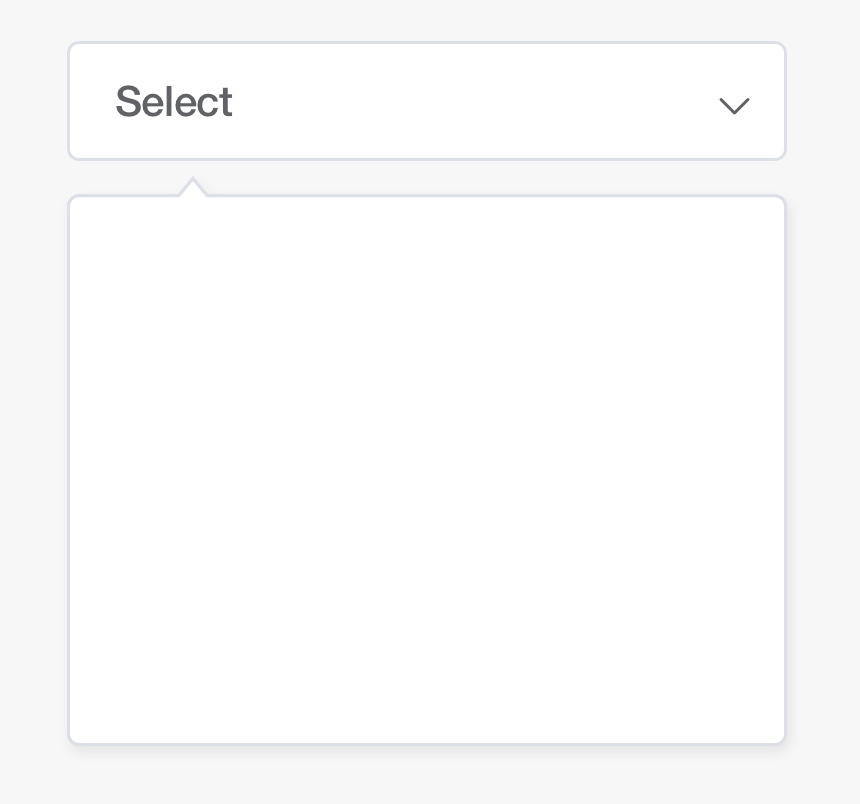
Task: Click the small triangle pointer above the popup
Action: (x=193, y=187)
